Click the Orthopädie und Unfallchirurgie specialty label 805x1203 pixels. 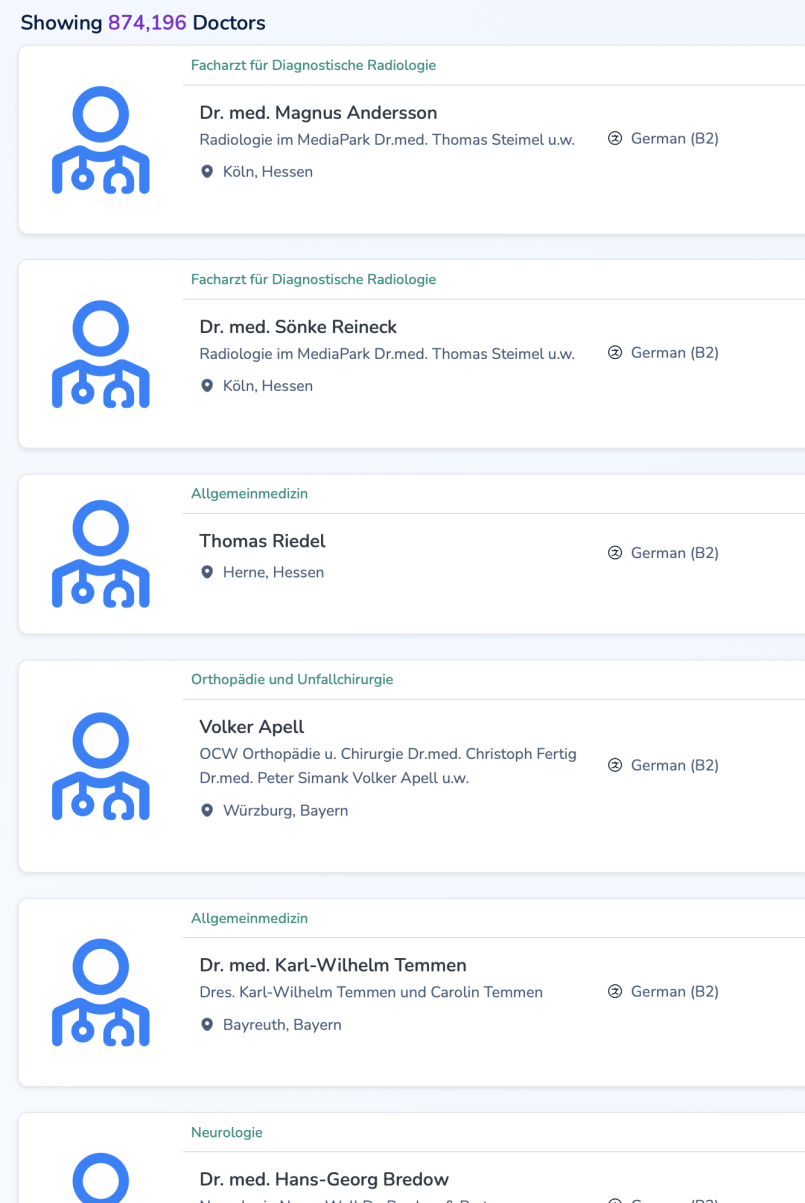(292, 679)
